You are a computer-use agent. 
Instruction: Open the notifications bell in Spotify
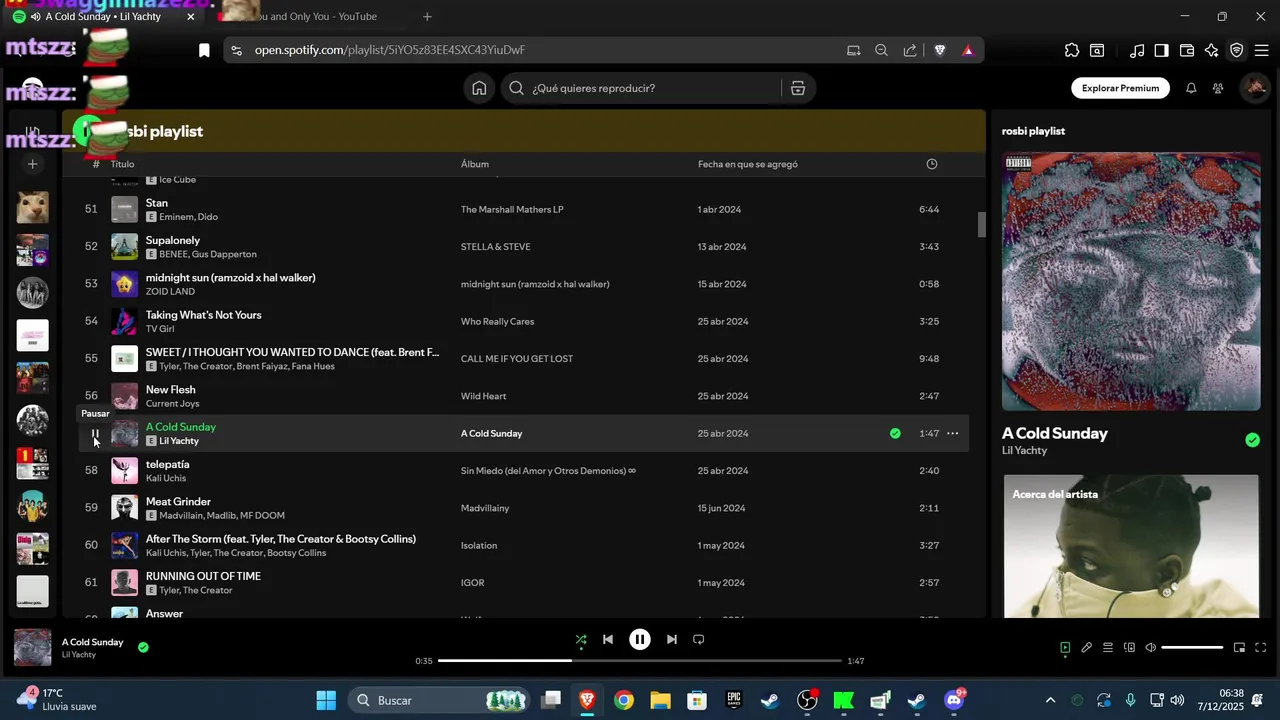pyautogui.click(x=1191, y=88)
